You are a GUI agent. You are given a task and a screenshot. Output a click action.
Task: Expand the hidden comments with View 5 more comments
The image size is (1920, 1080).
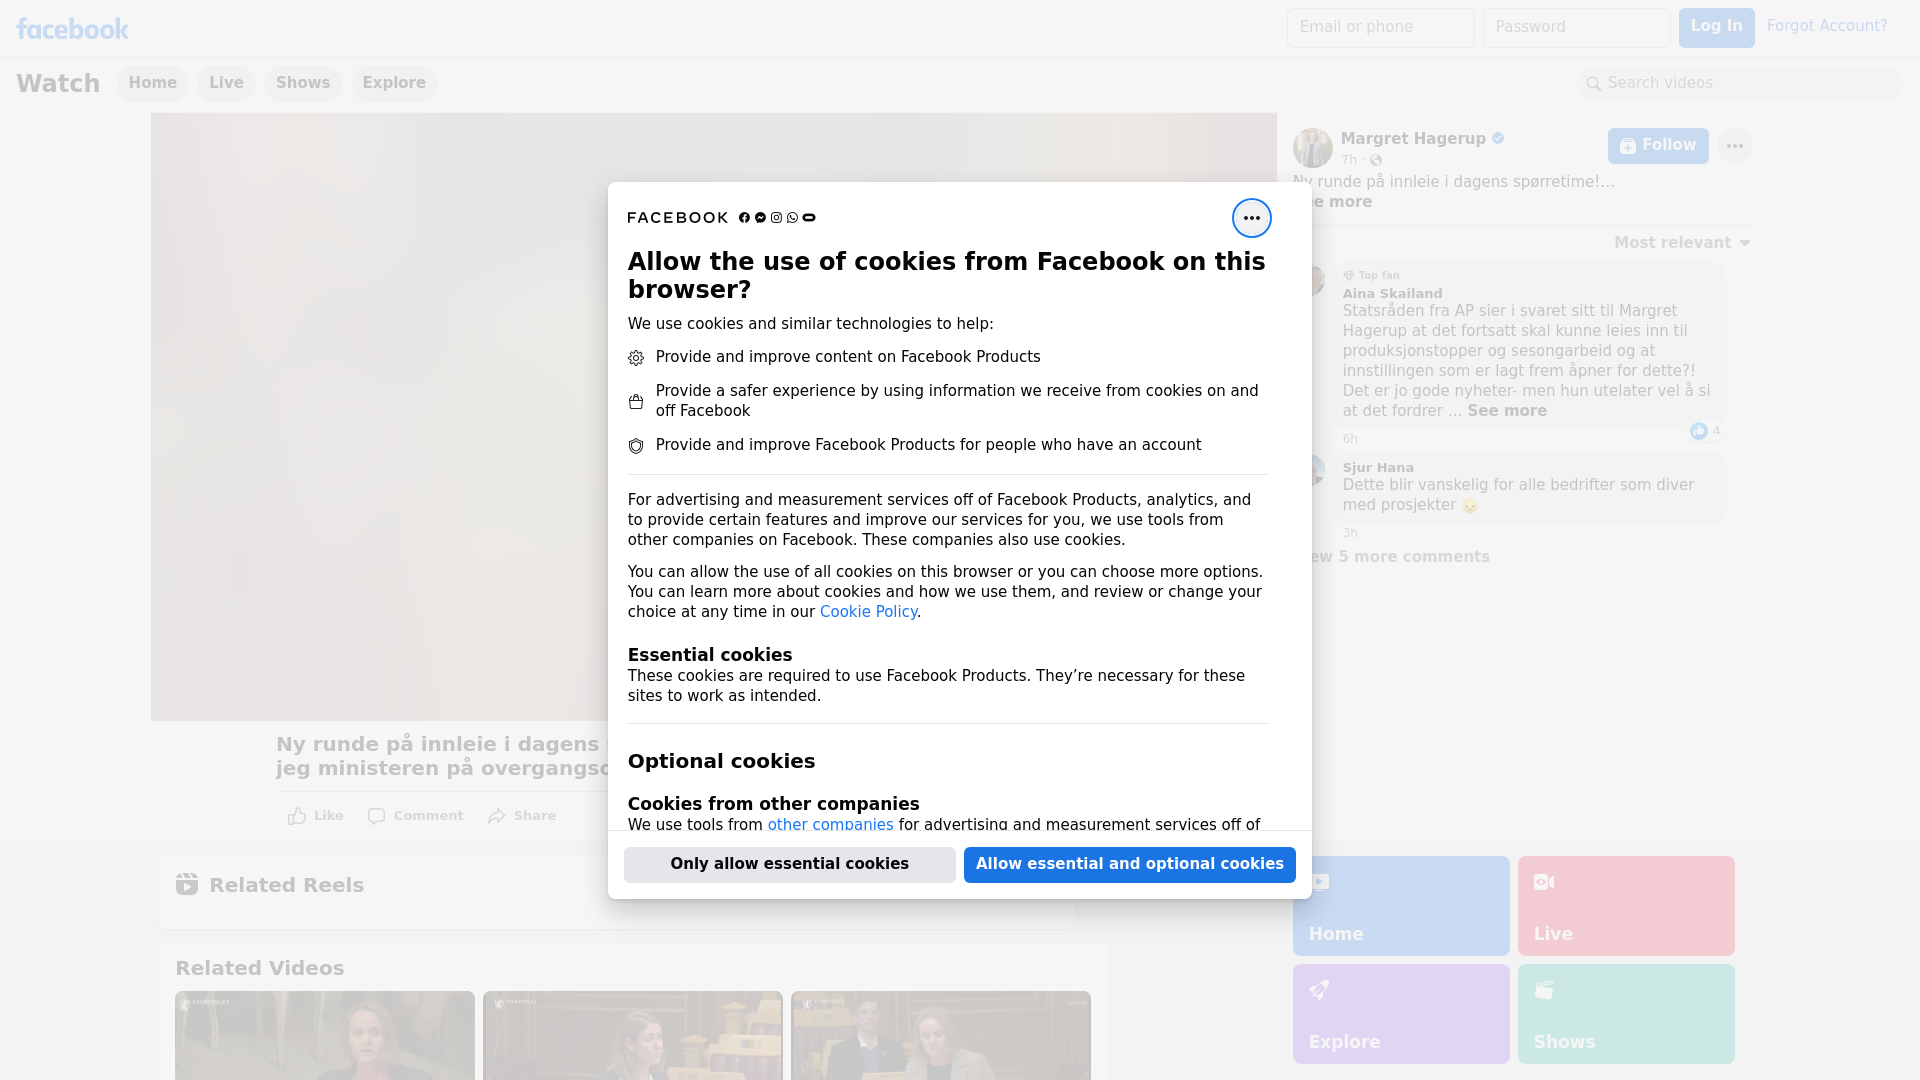pos(1400,557)
